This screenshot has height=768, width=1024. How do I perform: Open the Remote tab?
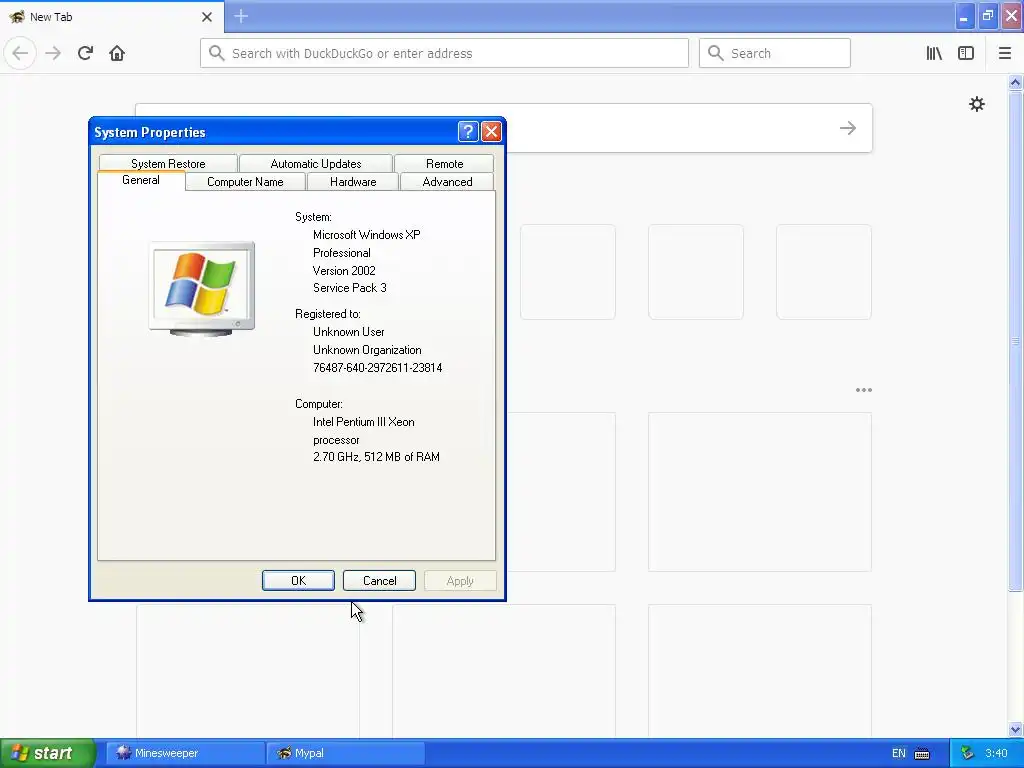[x=444, y=163]
